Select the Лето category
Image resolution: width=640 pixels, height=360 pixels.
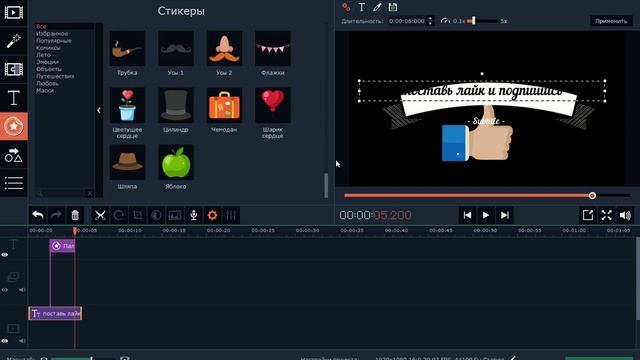pos(43,55)
